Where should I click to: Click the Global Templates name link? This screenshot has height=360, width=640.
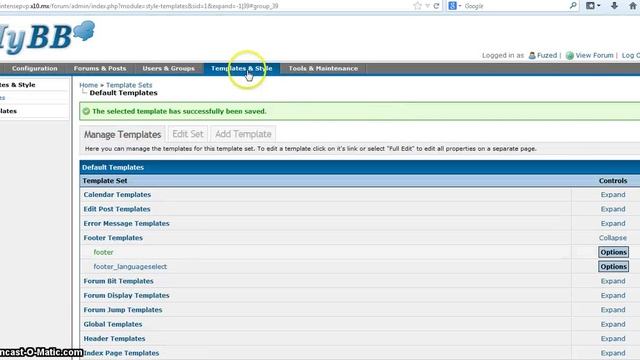[113, 324]
